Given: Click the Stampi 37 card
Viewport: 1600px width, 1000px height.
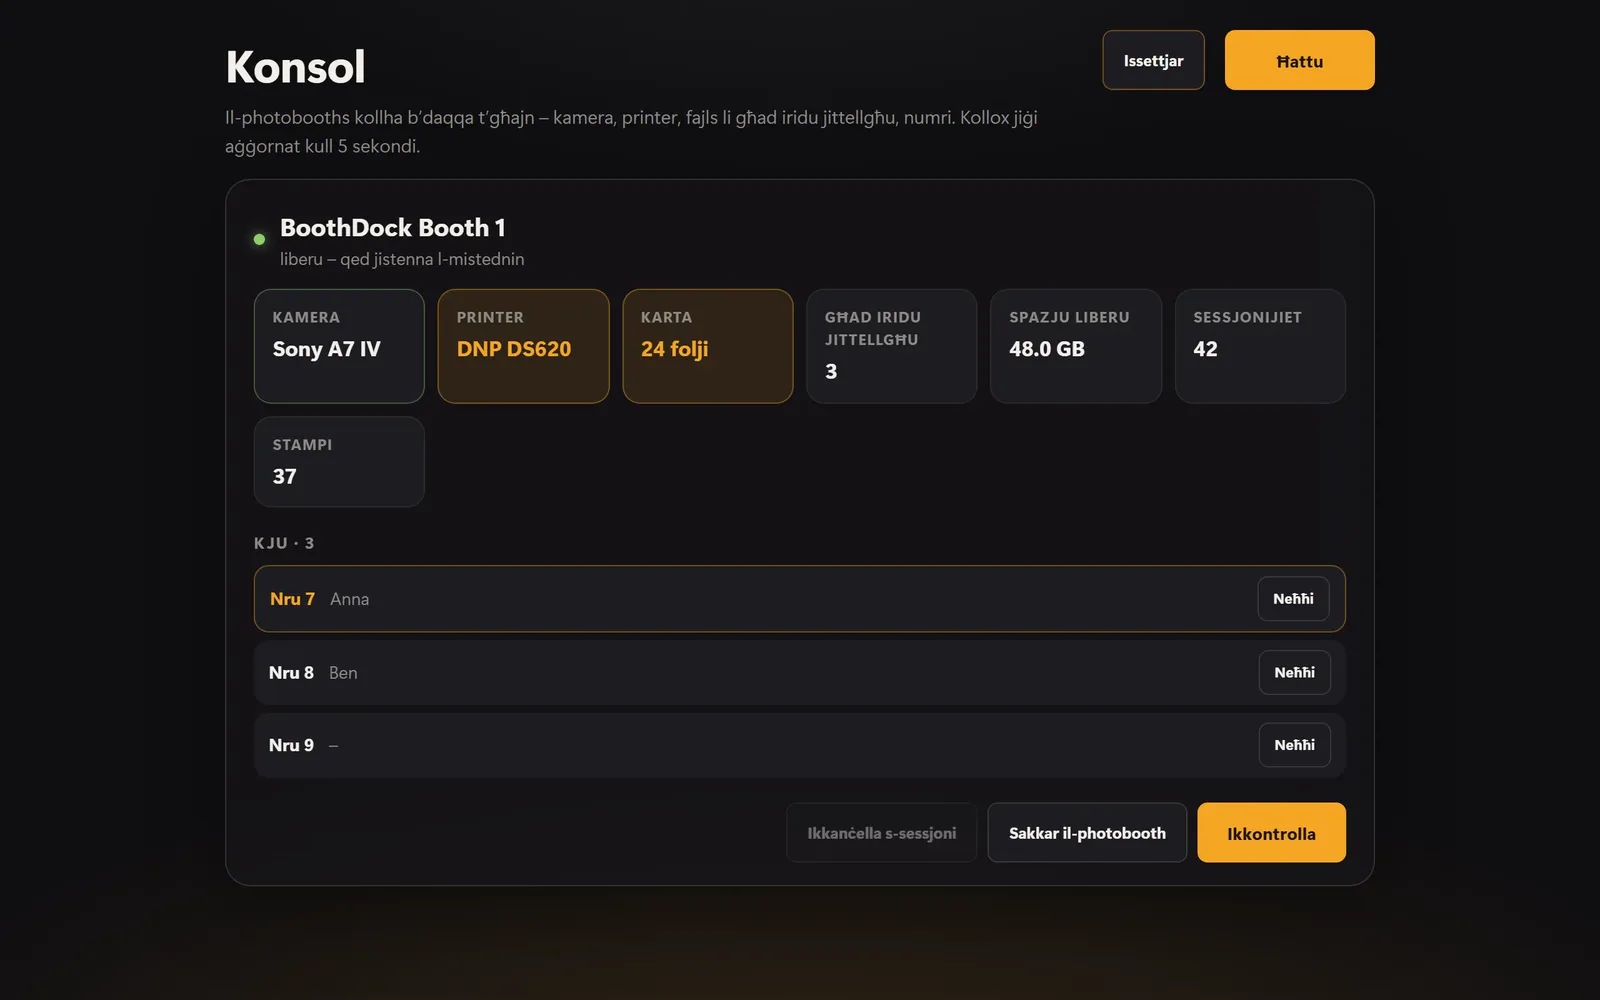Looking at the screenshot, I should (x=339, y=462).
